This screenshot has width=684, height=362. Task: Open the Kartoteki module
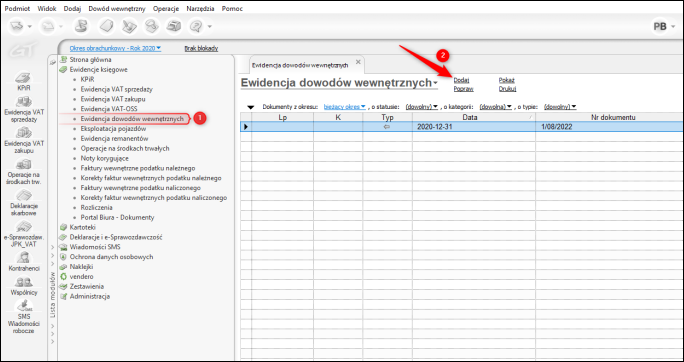pyautogui.click(x=82, y=227)
